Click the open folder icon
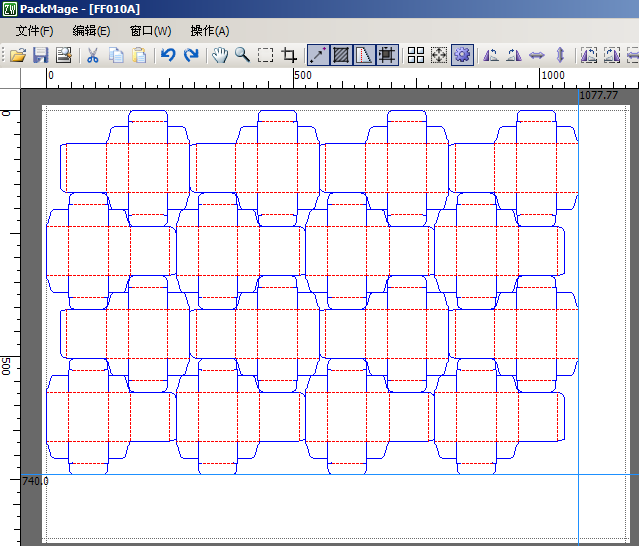 [18, 55]
